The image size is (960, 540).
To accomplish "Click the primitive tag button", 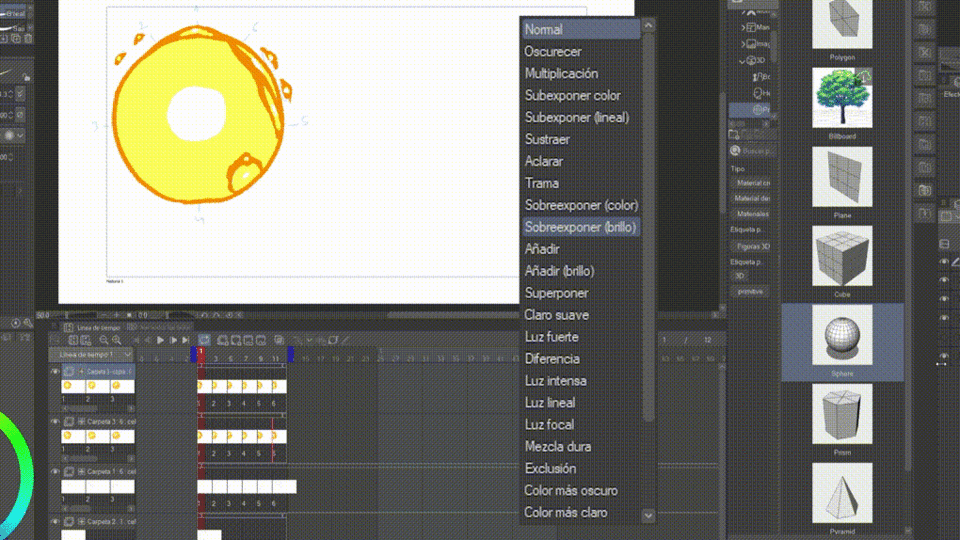I will tap(750, 292).
